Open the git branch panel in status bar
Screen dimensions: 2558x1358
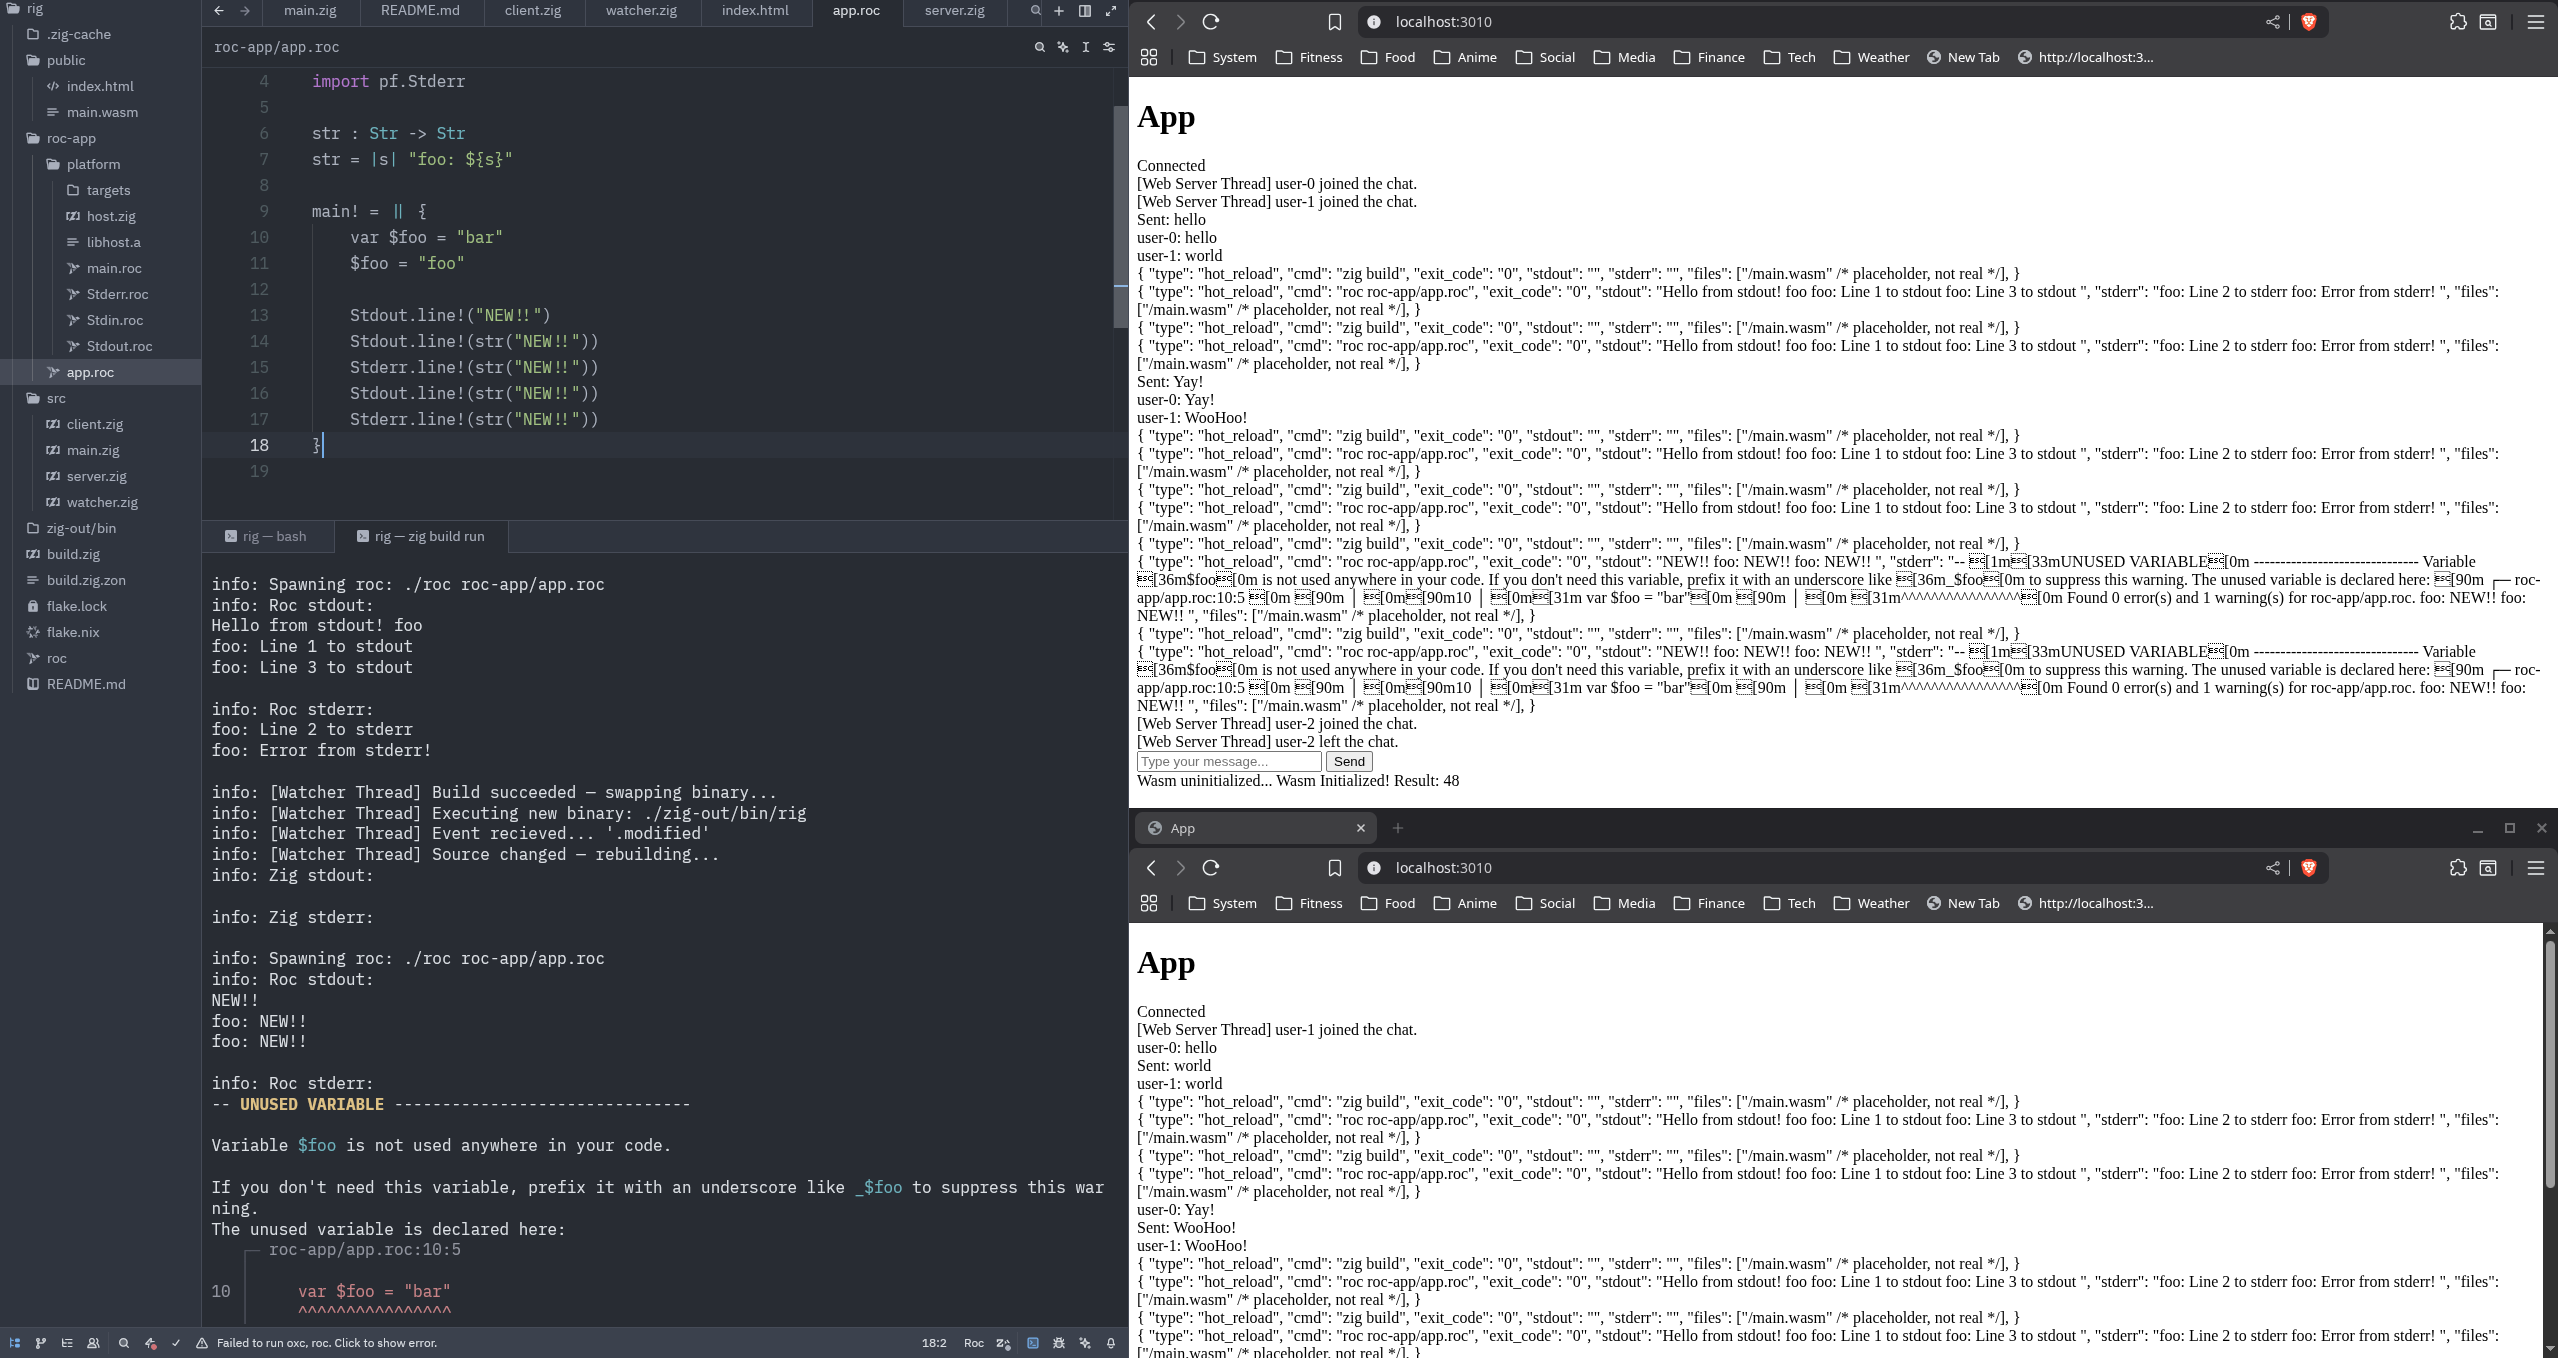(x=41, y=1343)
